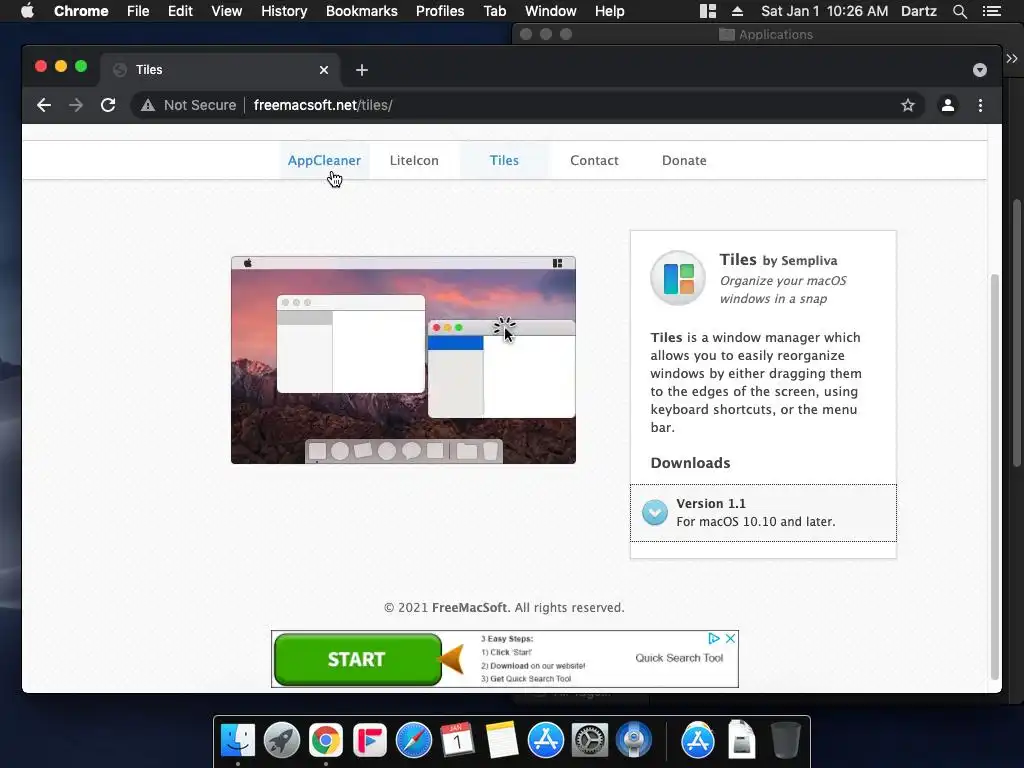Open Safari from the Dock
The image size is (1024, 768).
pyautogui.click(x=413, y=740)
